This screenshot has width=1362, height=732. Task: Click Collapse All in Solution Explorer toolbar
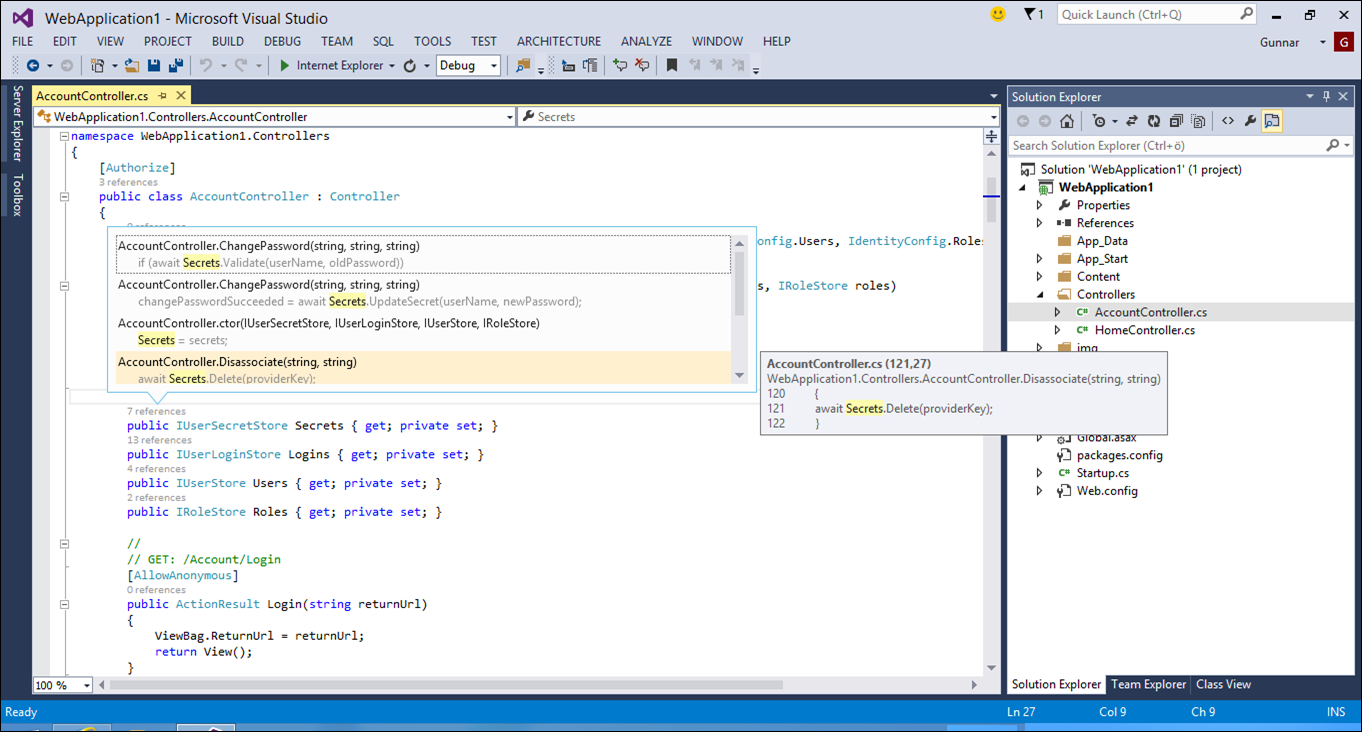1175,121
